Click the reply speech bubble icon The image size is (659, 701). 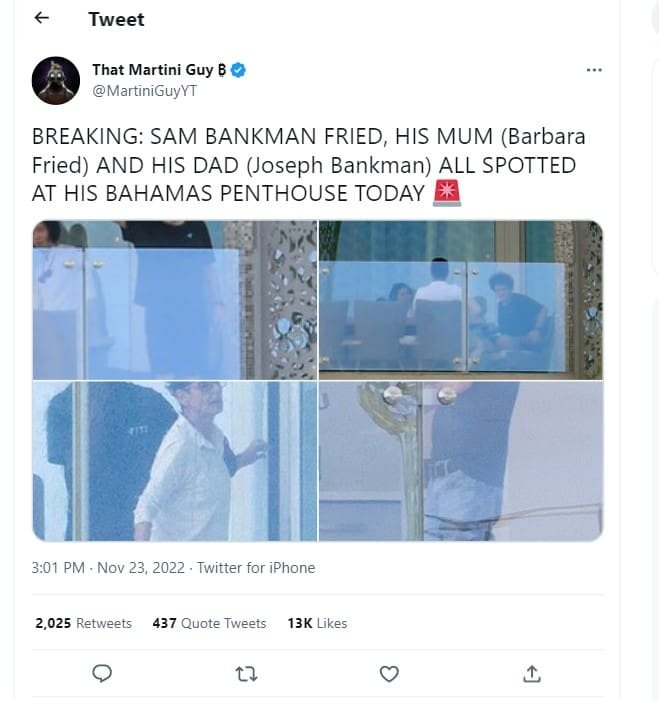click(102, 673)
